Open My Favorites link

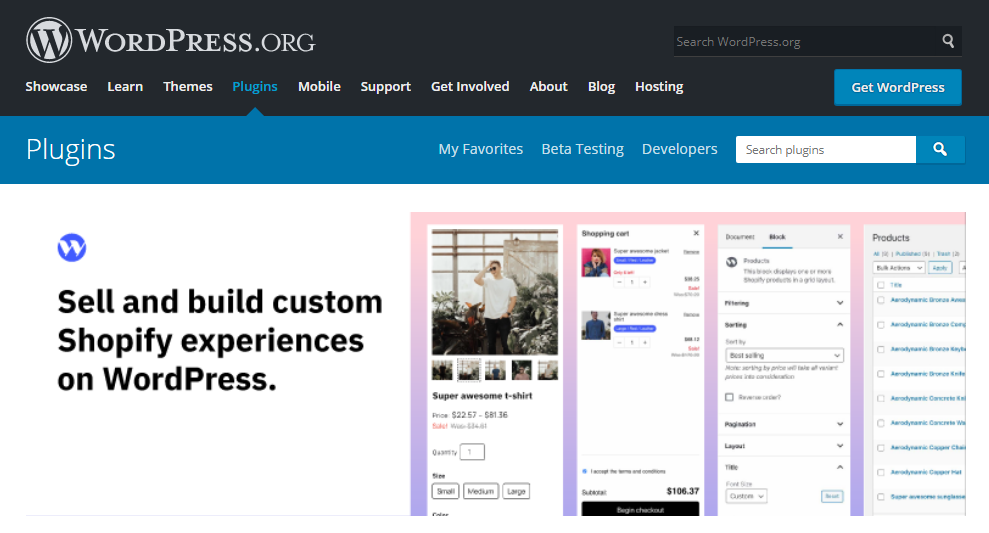pyautogui.click(x=481, y=149)
